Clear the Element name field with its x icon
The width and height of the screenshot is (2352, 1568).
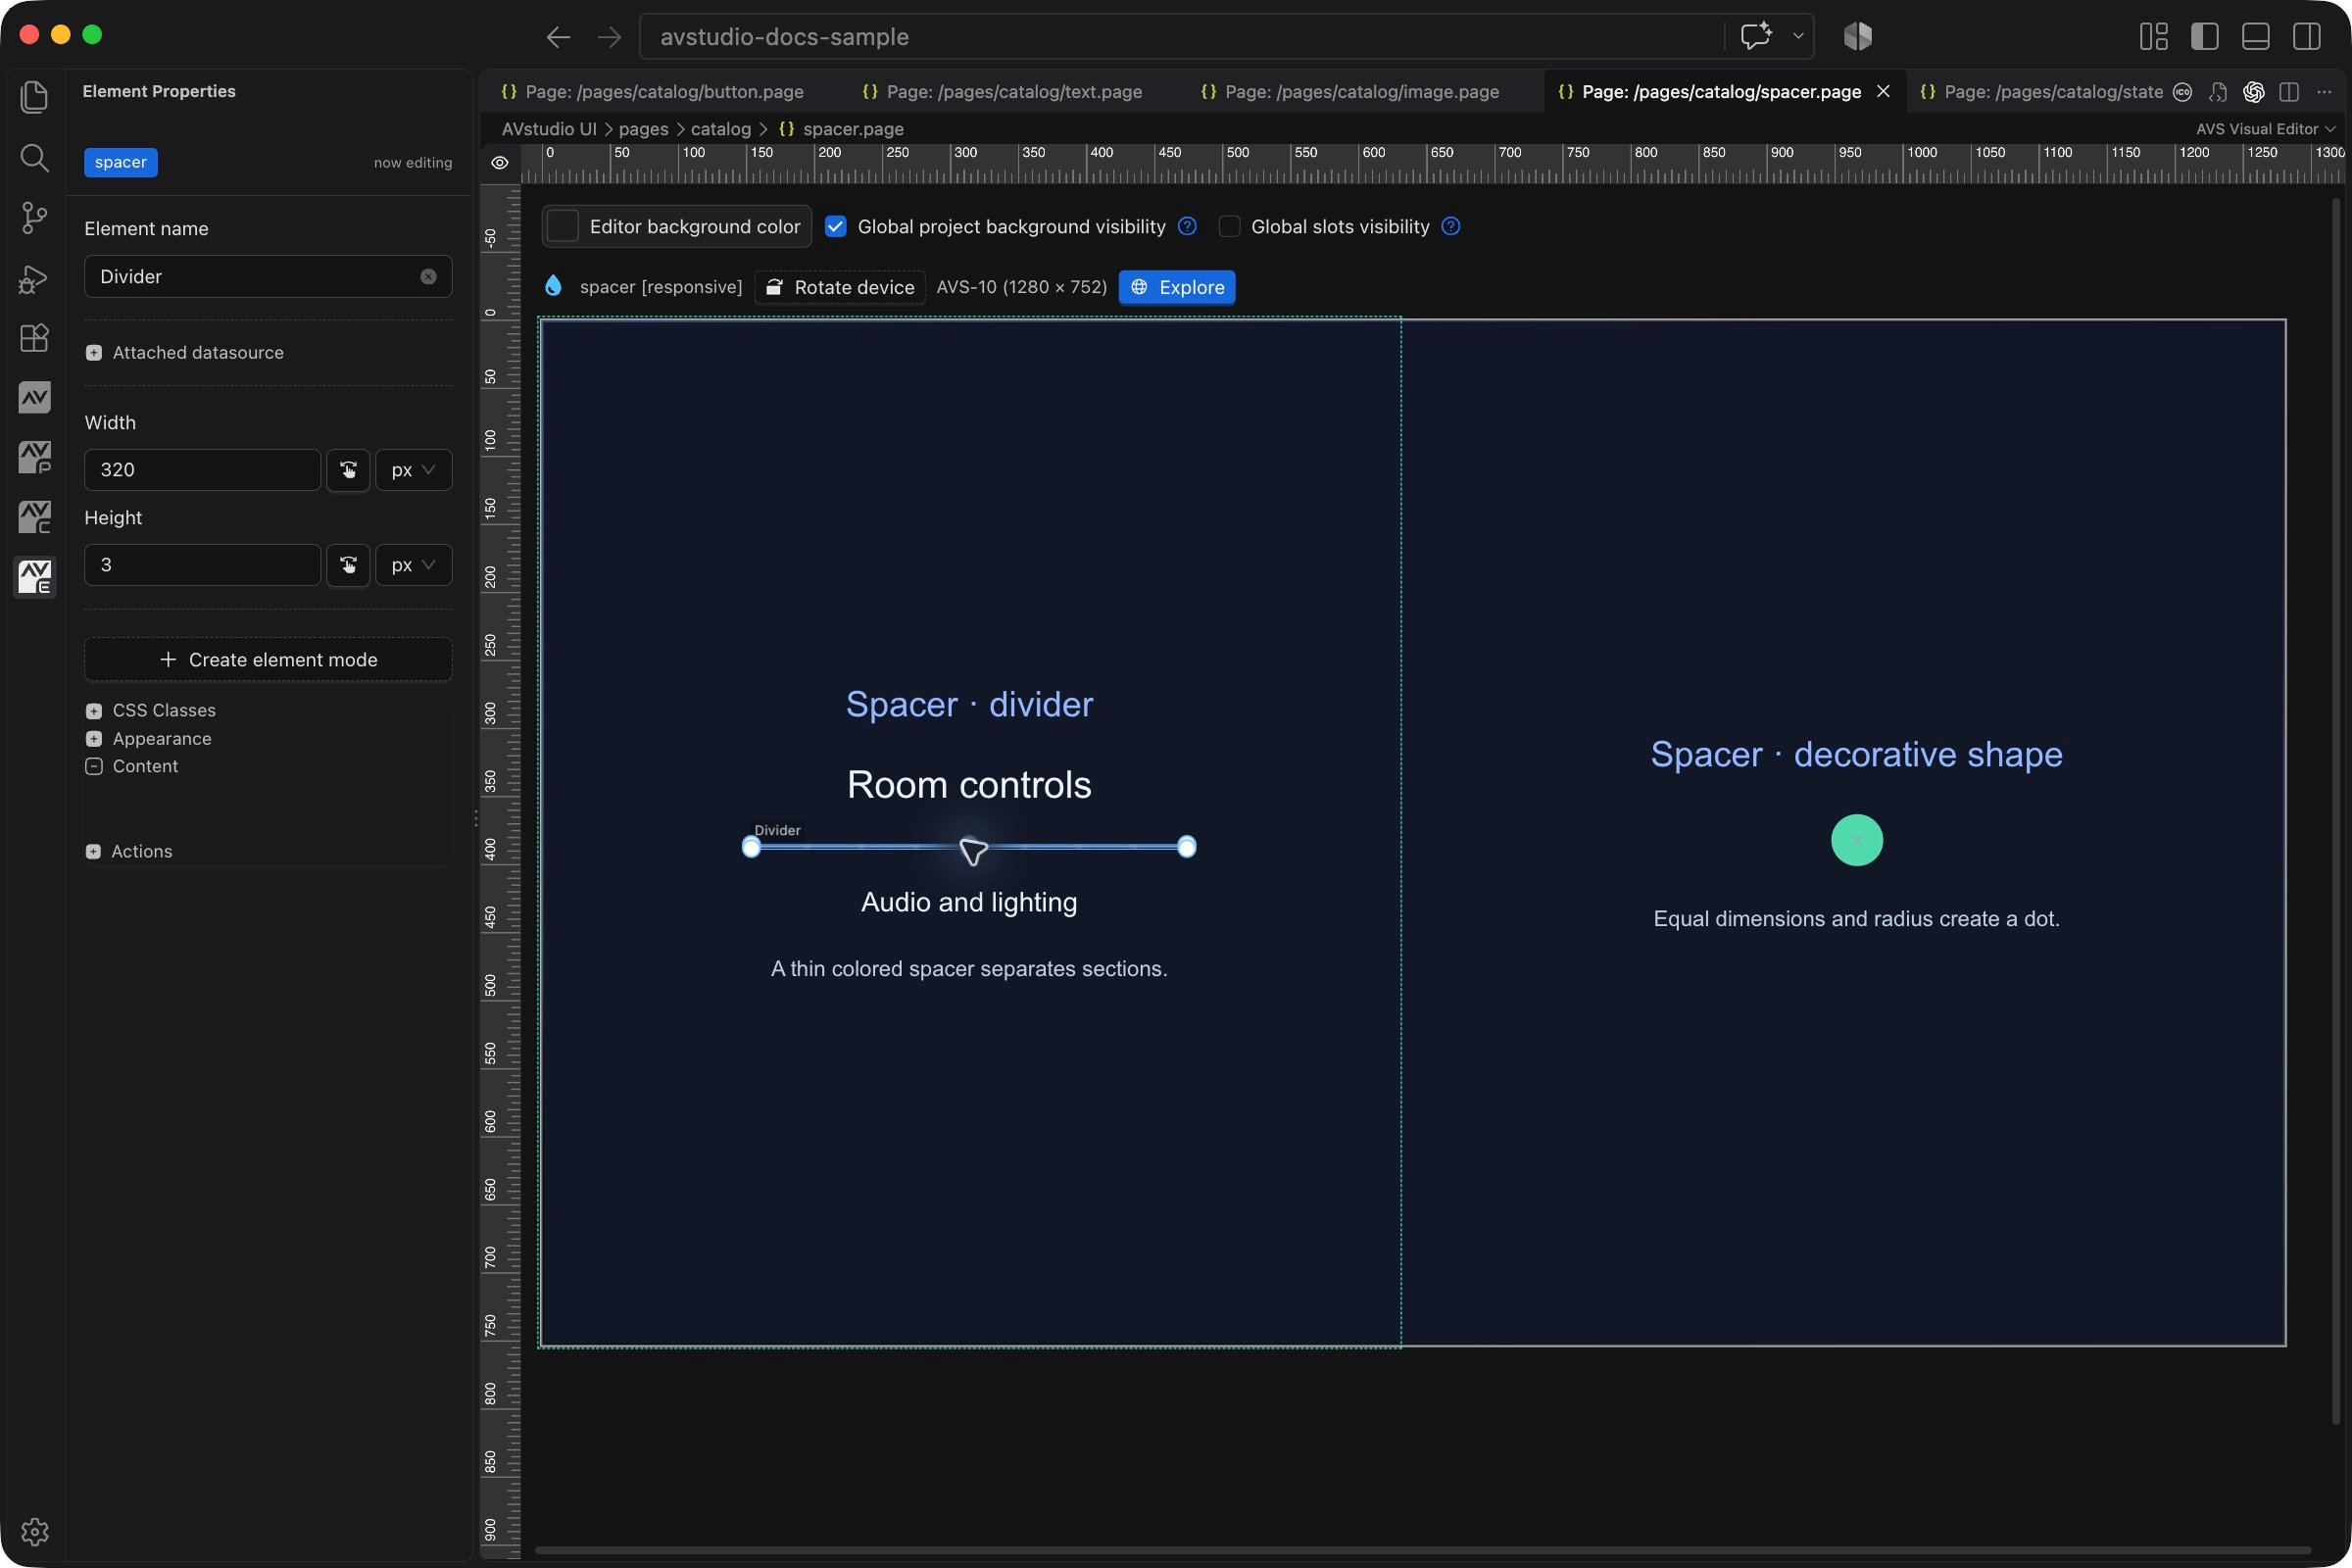click(428, 277)
